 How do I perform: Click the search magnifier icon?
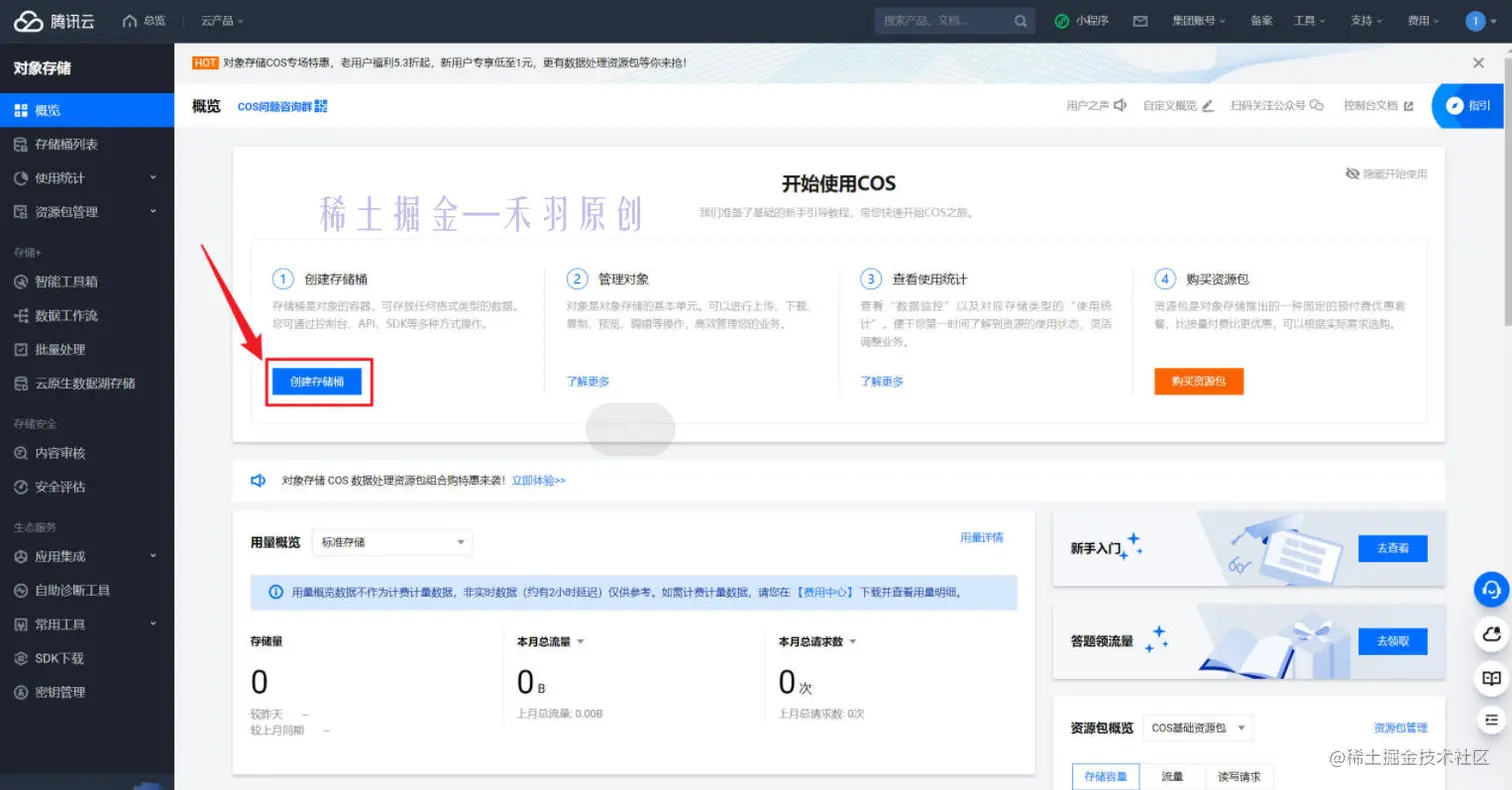point(1020,21)
